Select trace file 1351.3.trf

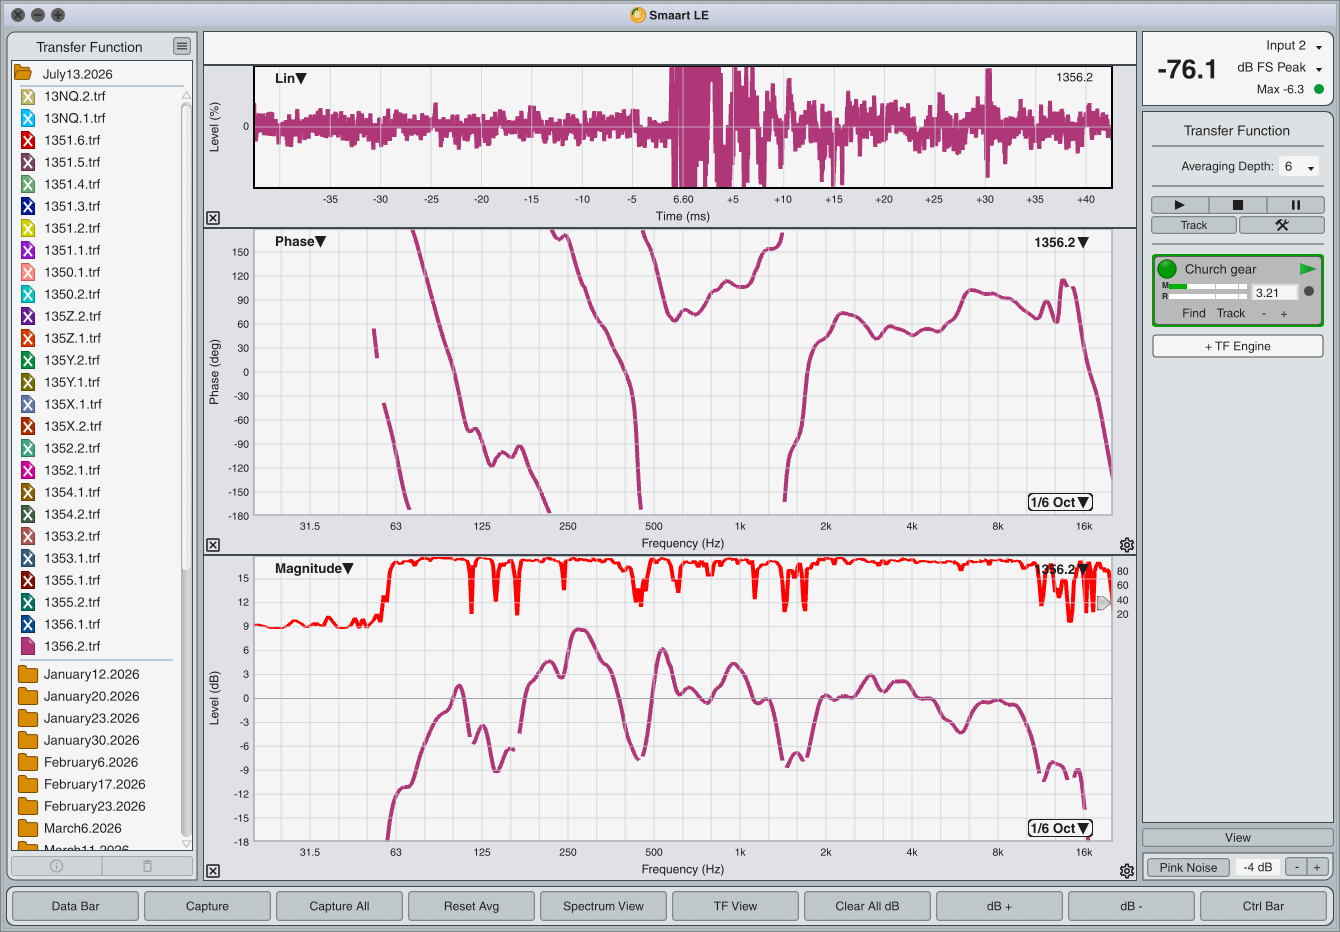[72, 206]
